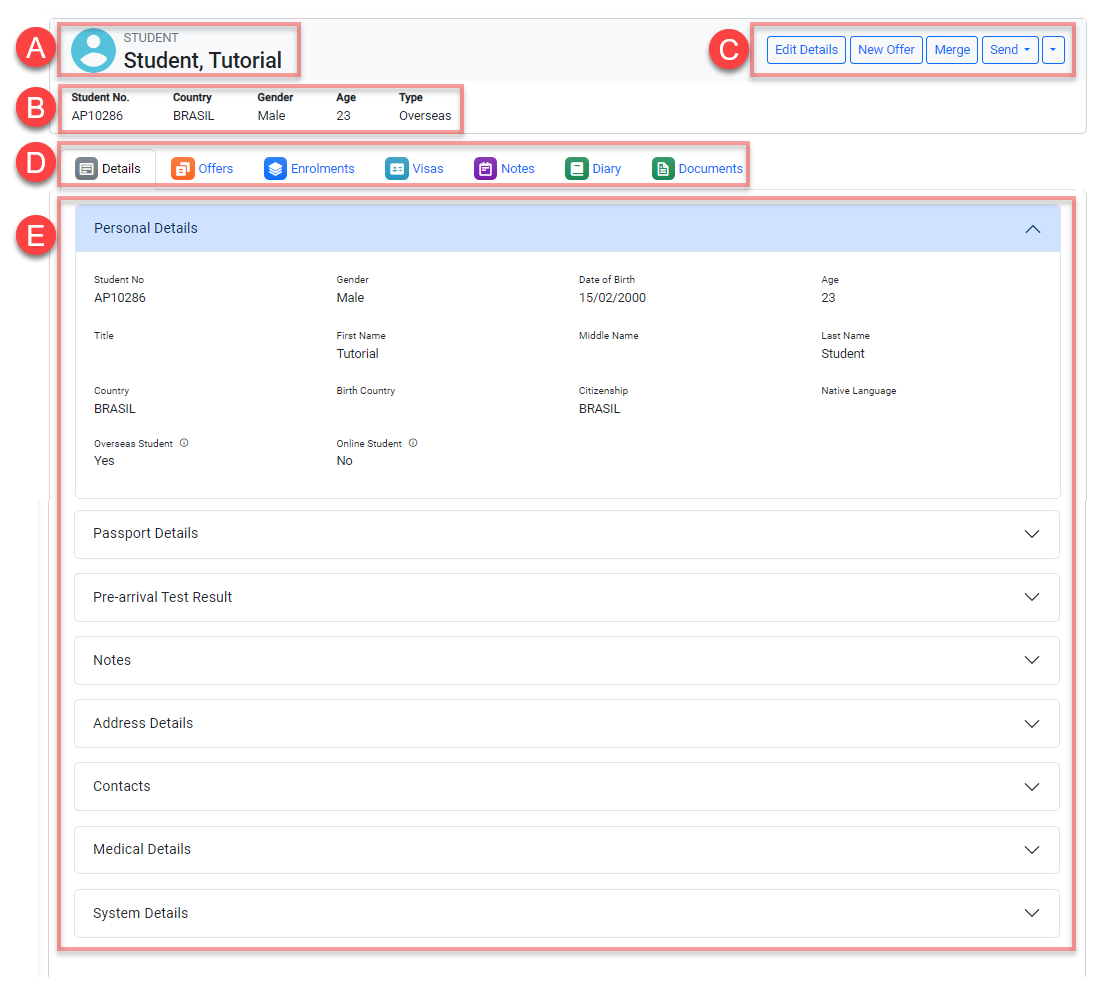Click info icon beside Overseas Student
The width and height of the screenshot is (1107, 986).
point(185,443)
